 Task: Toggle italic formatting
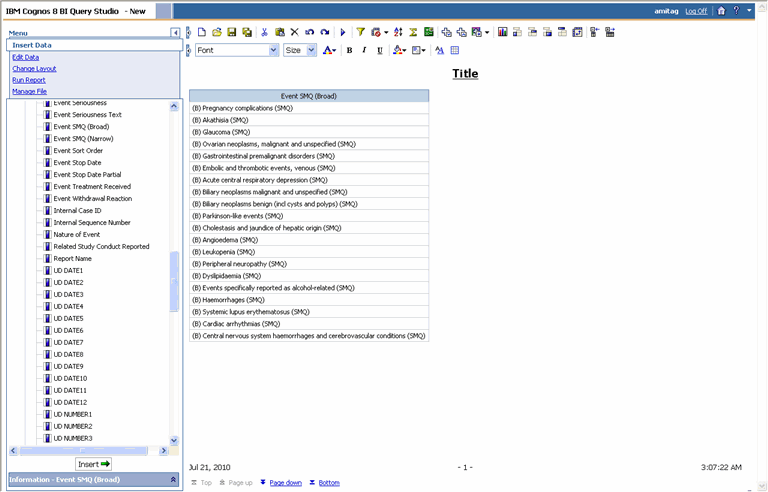pos(364,50)
